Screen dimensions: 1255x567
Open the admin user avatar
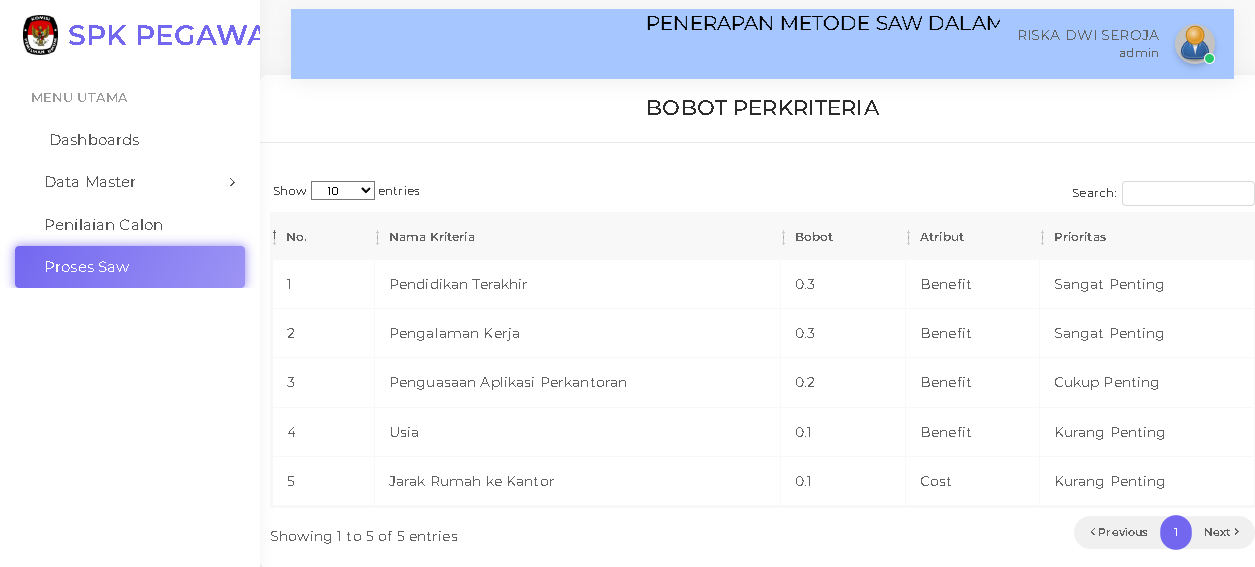[1194, 44]
